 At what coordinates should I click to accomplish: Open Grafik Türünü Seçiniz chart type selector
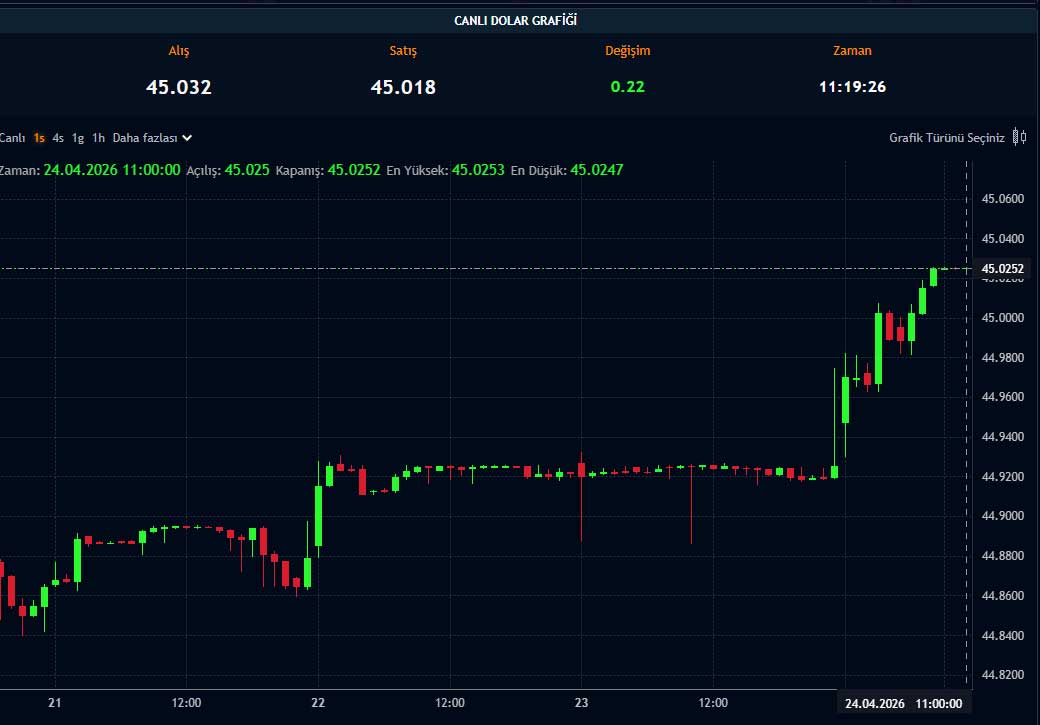(x=946, y=138)
